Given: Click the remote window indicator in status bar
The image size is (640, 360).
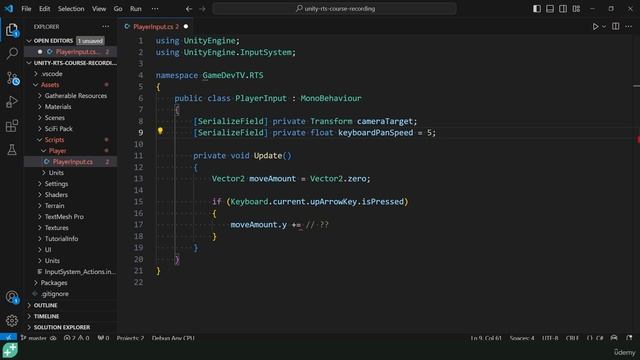Looking at the screenshot, I should click(x=8, y=338).
